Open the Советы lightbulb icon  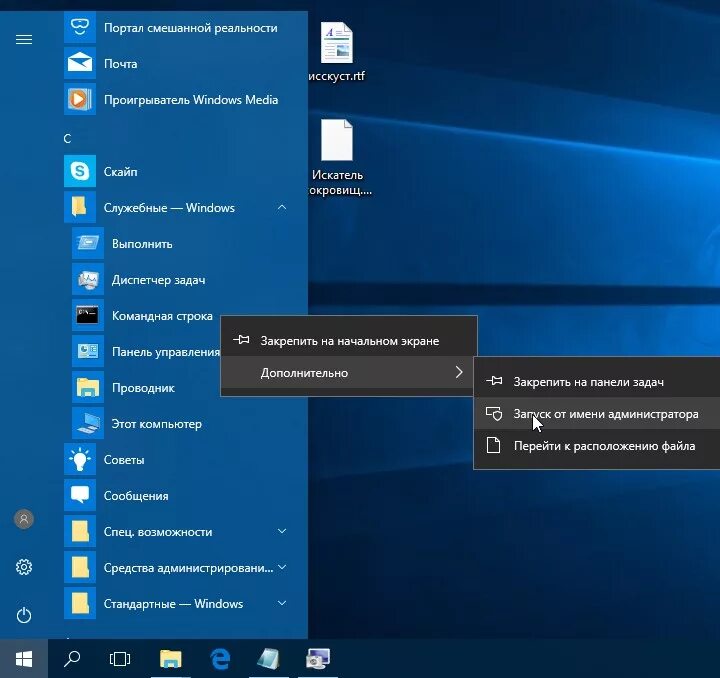click(80, 459)
